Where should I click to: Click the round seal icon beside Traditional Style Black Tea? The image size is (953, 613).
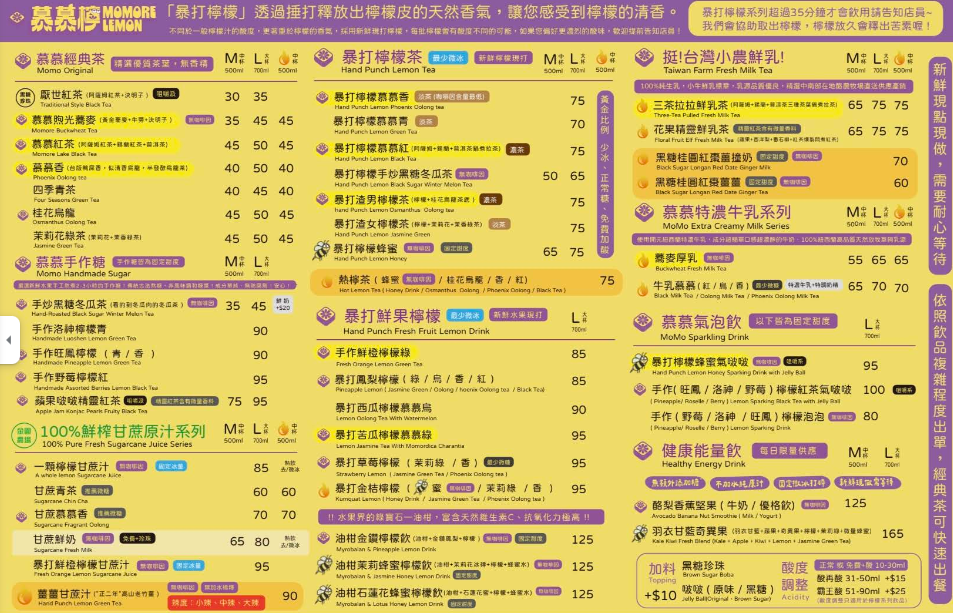25,97
